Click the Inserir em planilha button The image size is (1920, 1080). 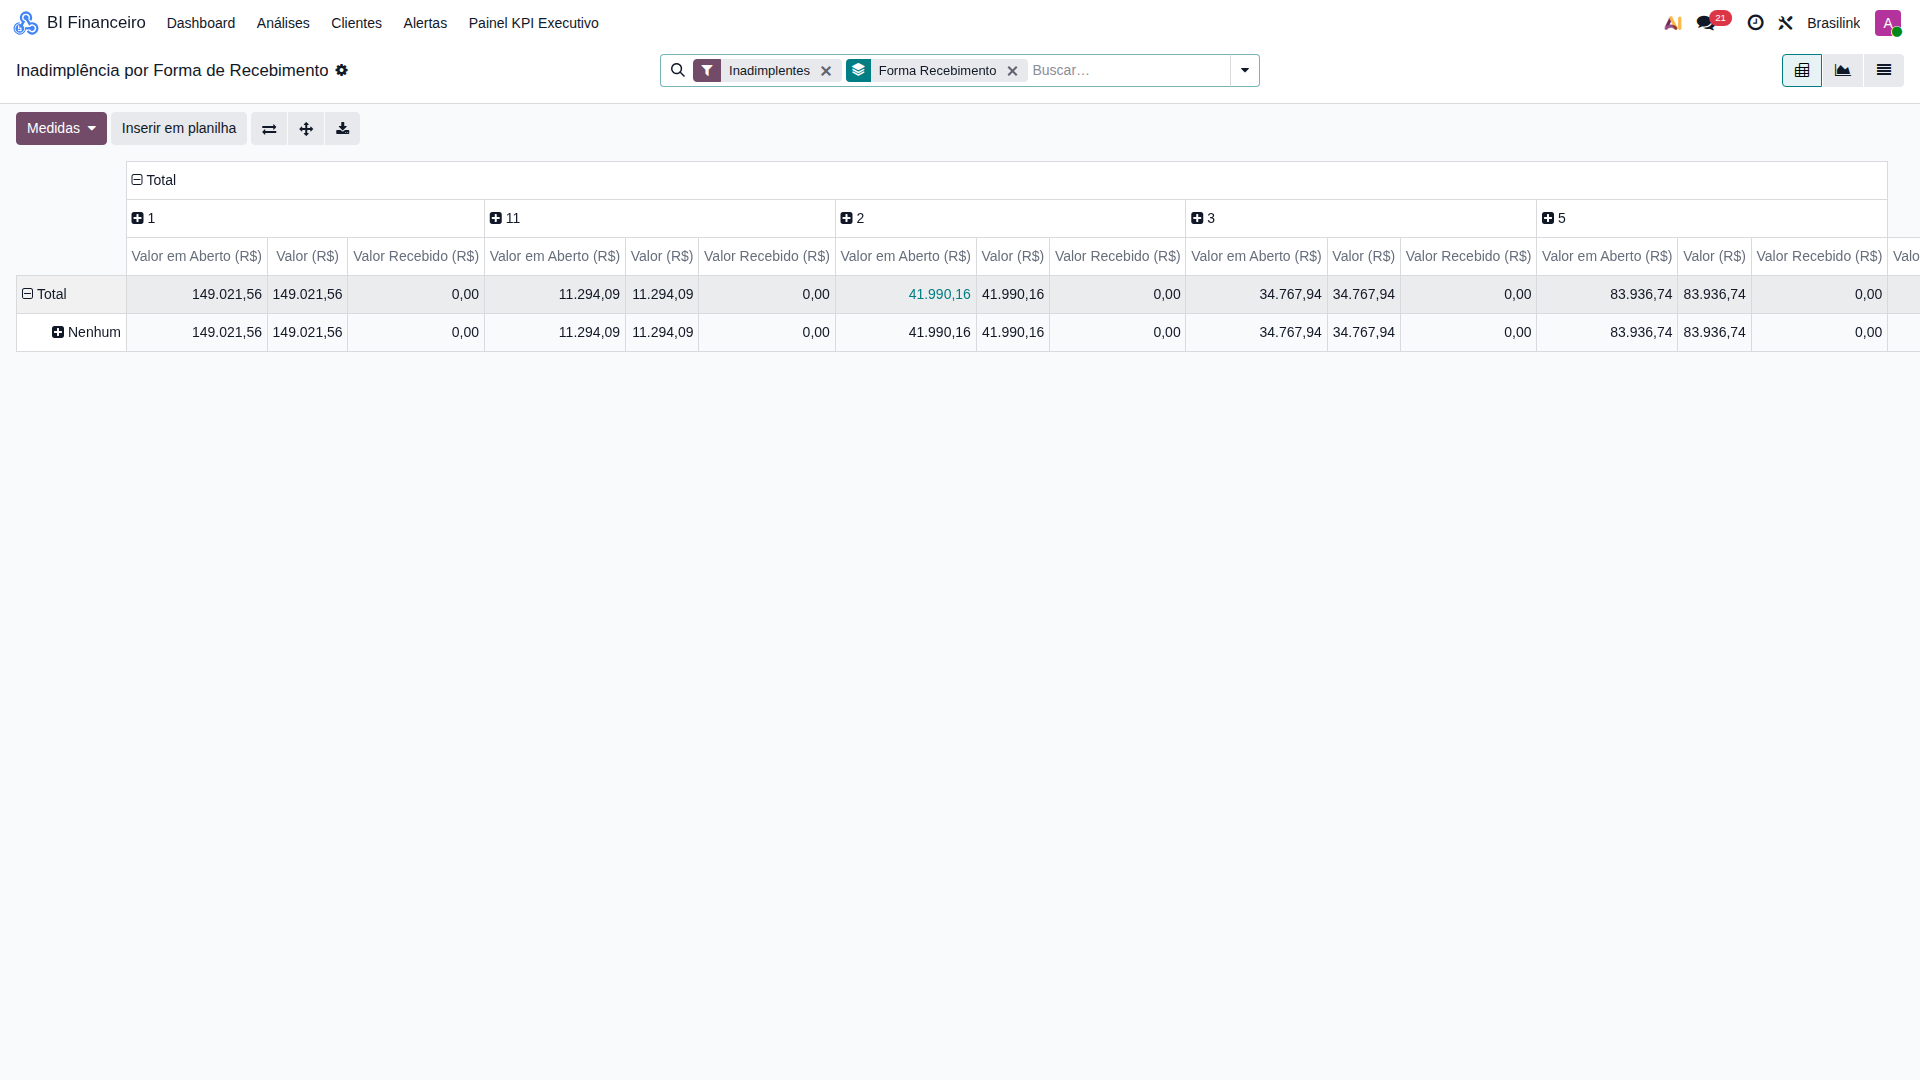coord(179,129)
